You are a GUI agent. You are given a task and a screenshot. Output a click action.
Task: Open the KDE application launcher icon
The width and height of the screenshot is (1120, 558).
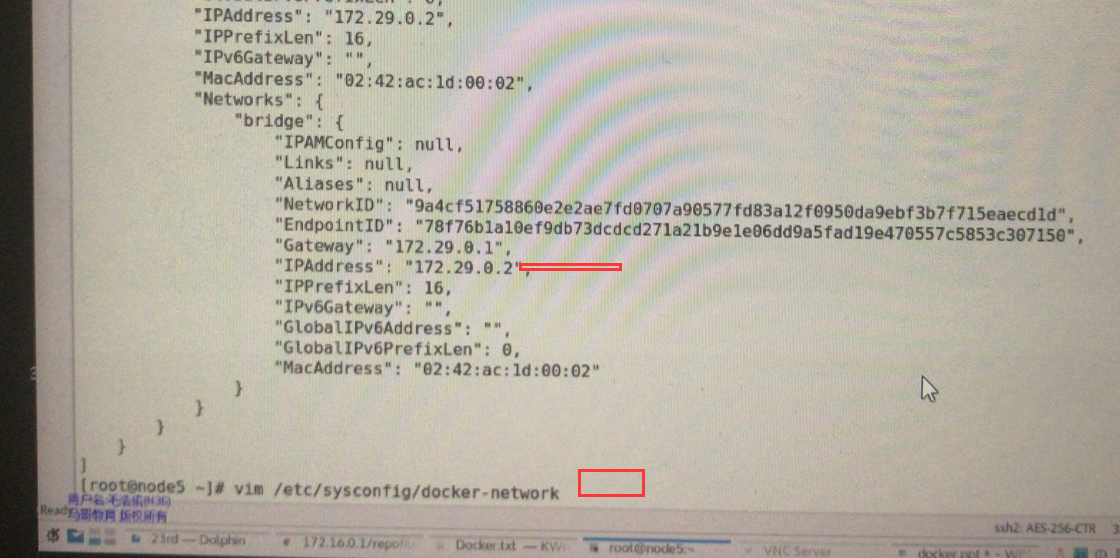click(53, 536)
